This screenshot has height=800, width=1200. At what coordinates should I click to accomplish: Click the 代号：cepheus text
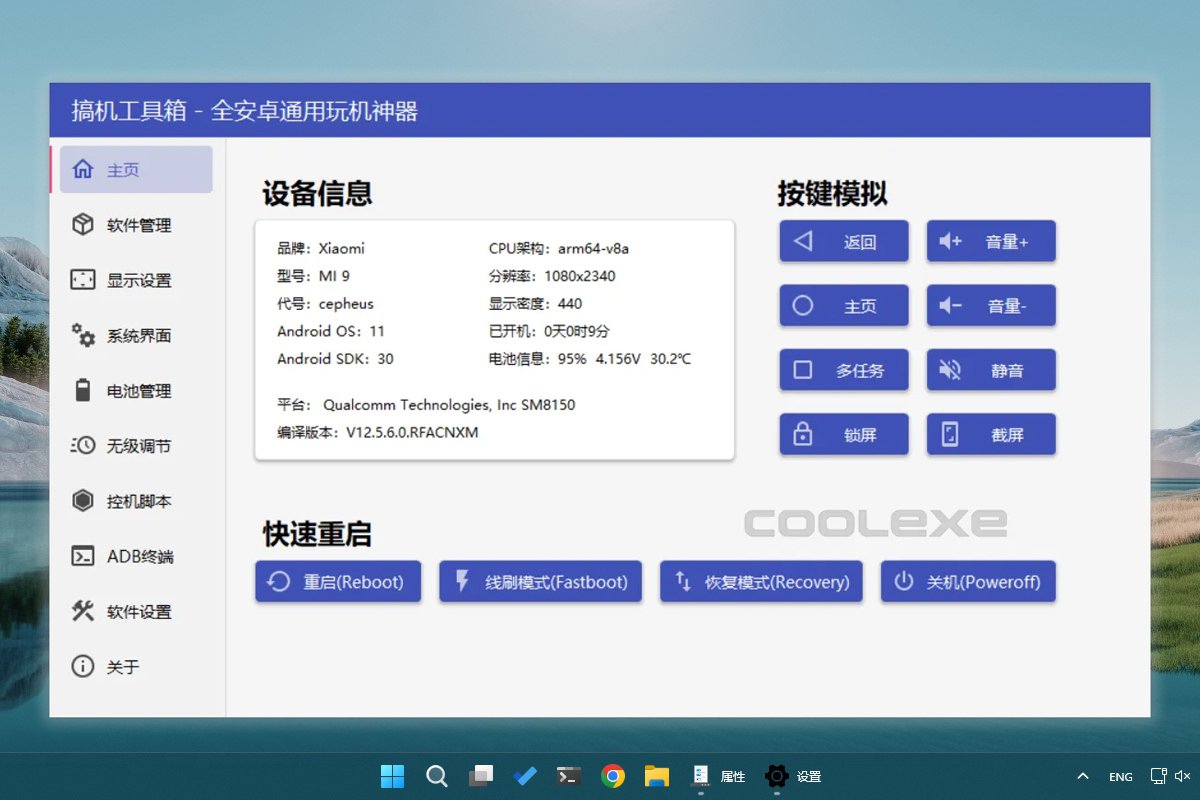pos(325,304)
